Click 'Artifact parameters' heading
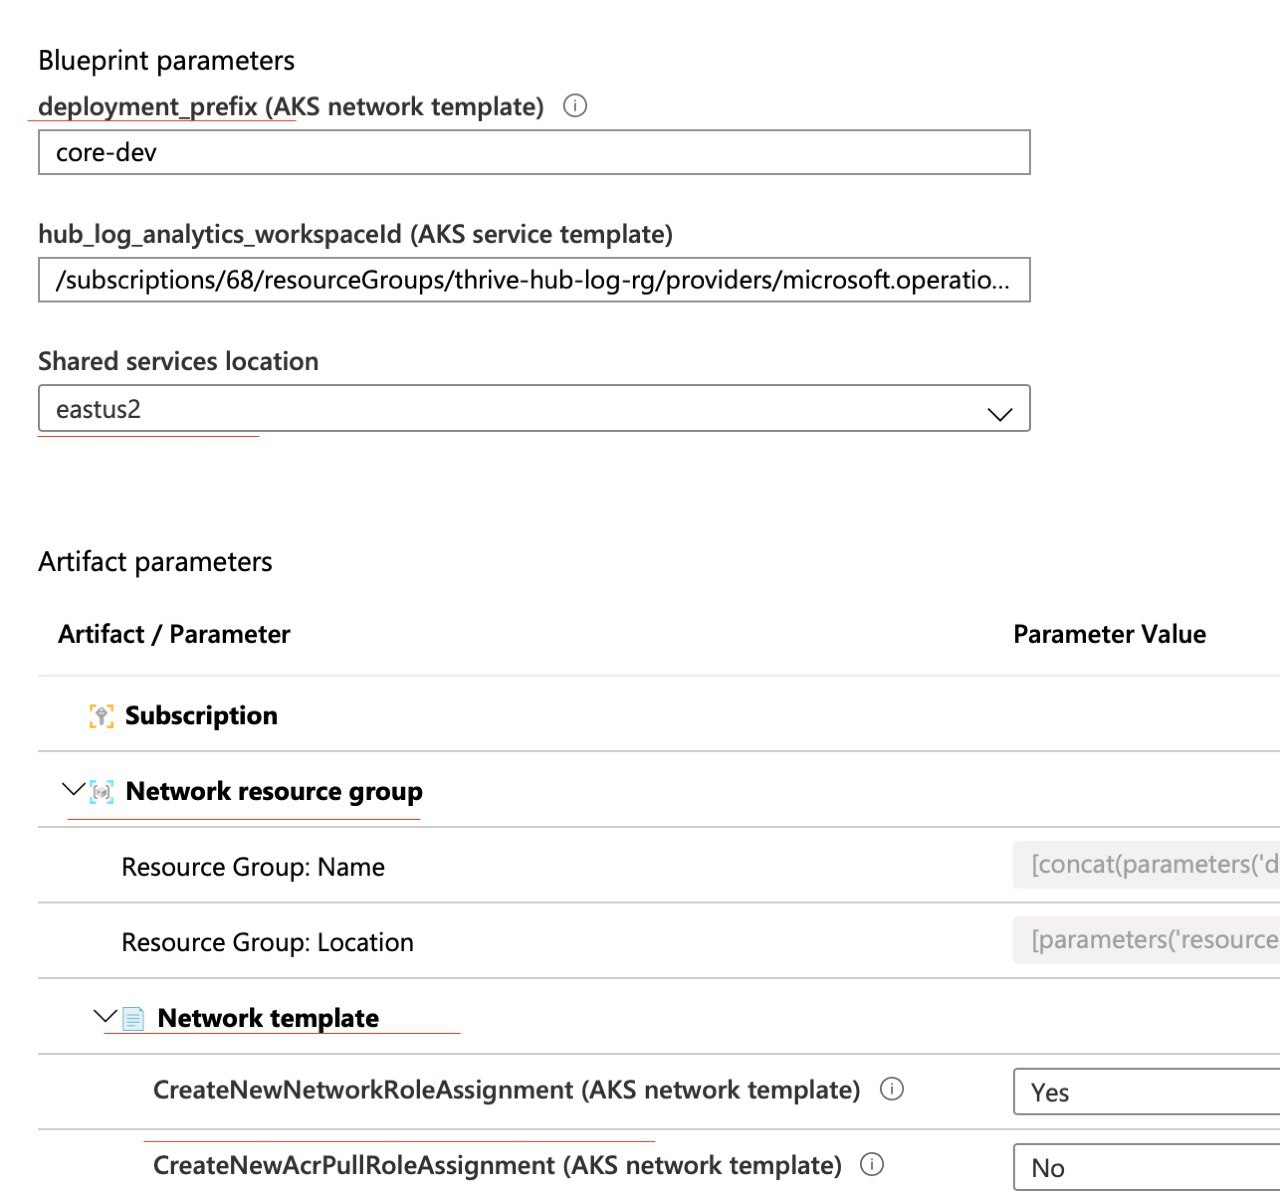Image resolution: width=1280 pixels, height=1200 pixels. tap(155, 562)
